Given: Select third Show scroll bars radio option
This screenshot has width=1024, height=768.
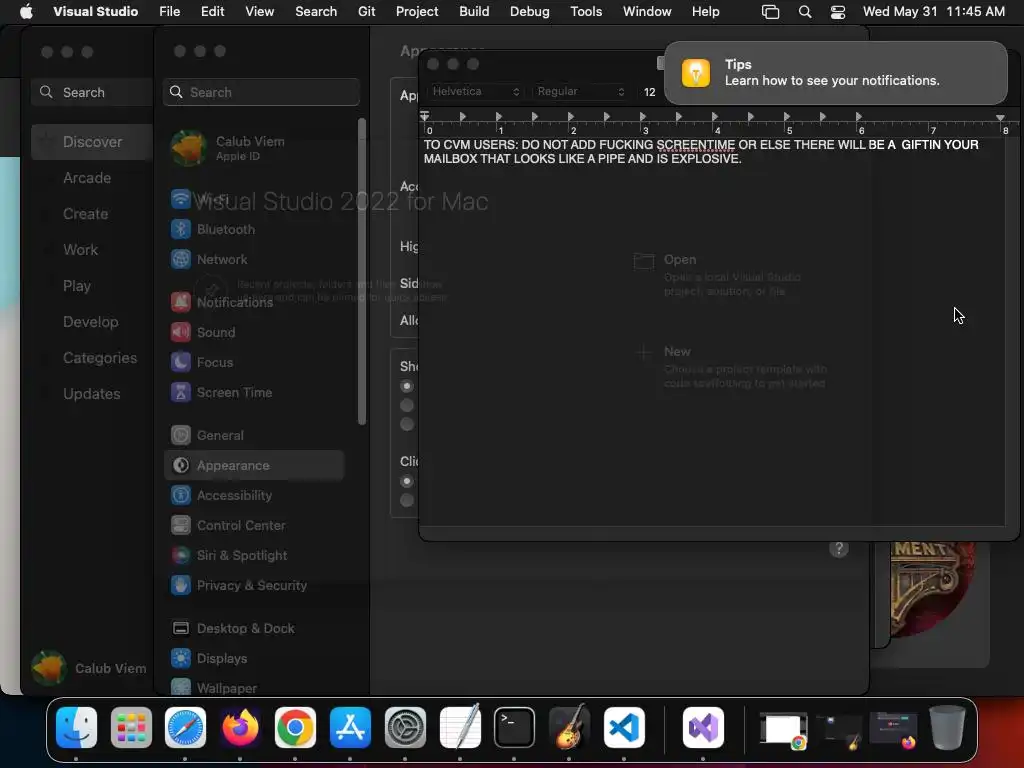Looking at the screenshot, I should click(x=407, y=424).
